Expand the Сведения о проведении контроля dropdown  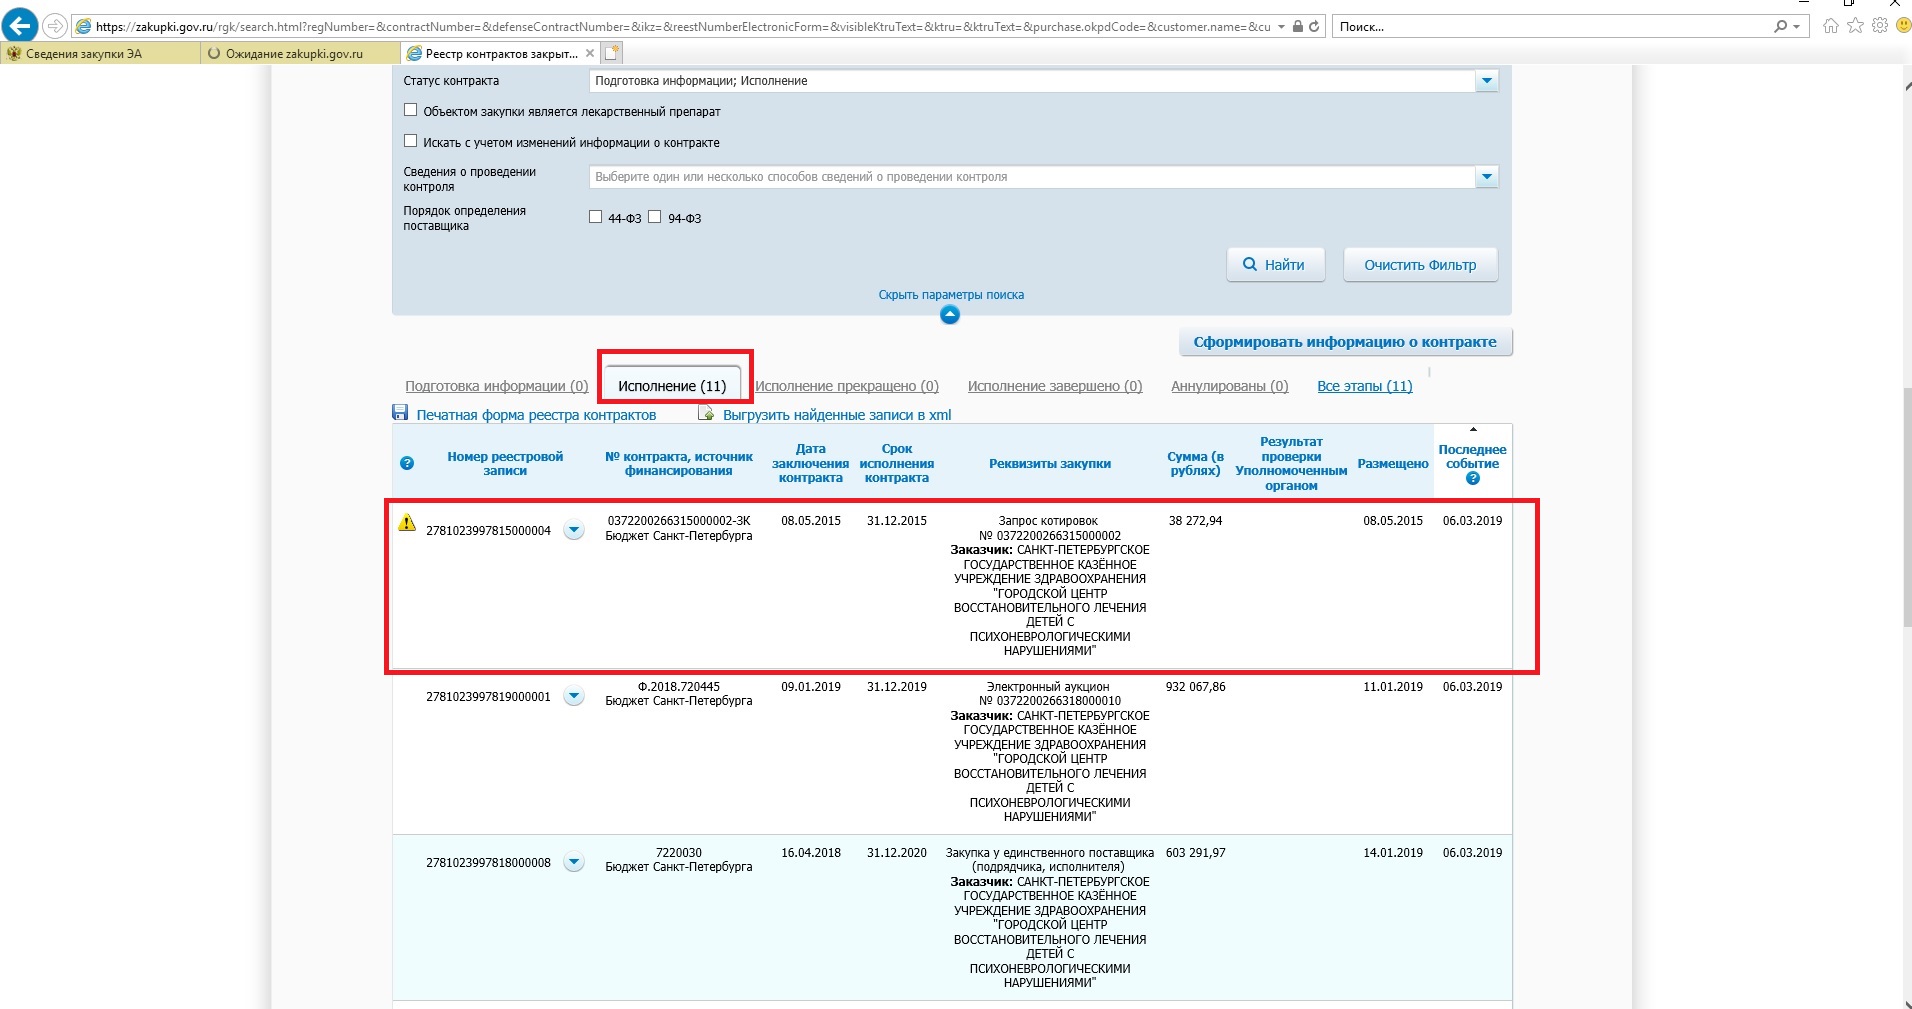tap(1487, 177)
